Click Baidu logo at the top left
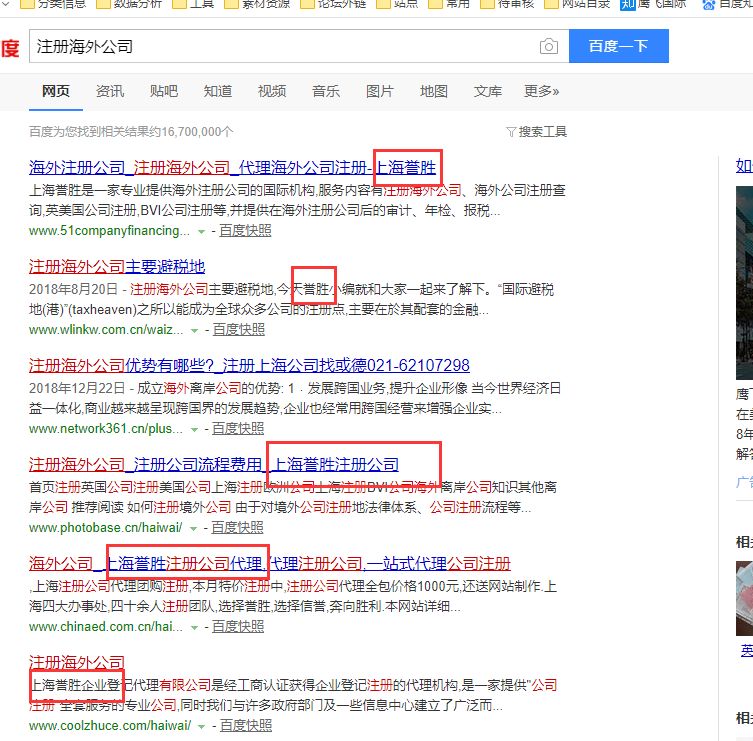 (x=9, y=47)
